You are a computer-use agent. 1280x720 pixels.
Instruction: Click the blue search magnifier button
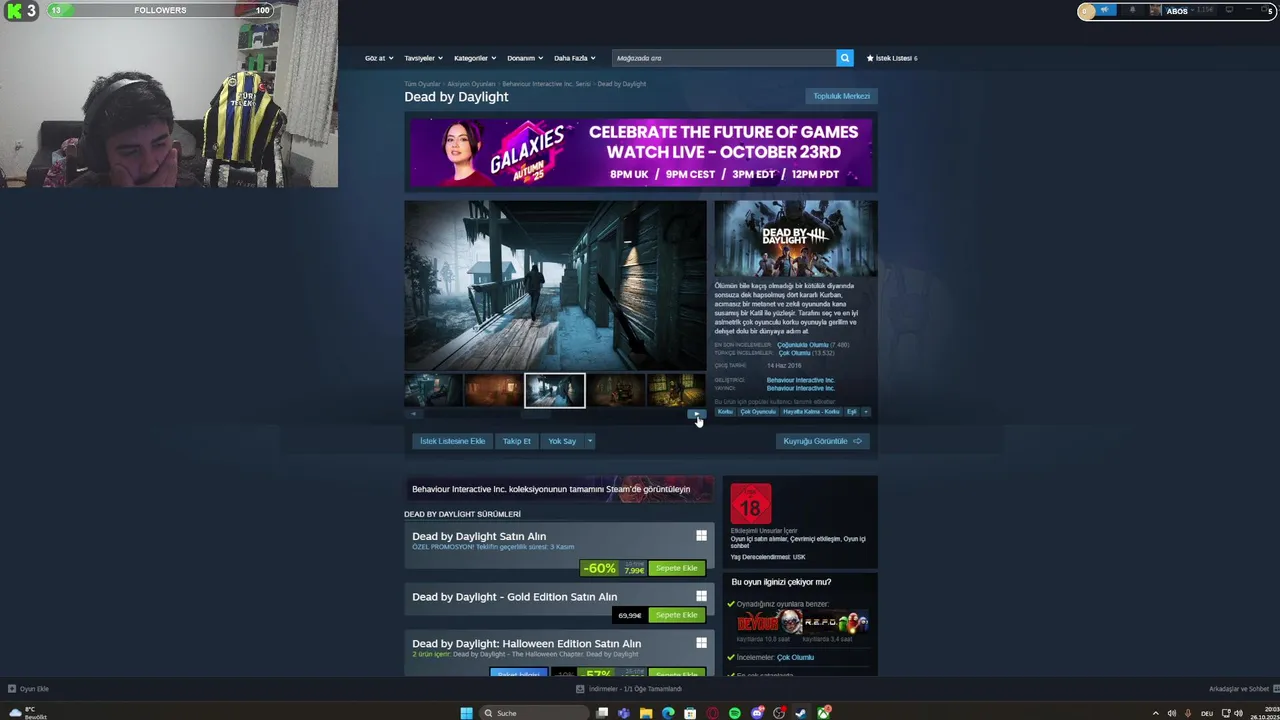click(x=845, y=58)
